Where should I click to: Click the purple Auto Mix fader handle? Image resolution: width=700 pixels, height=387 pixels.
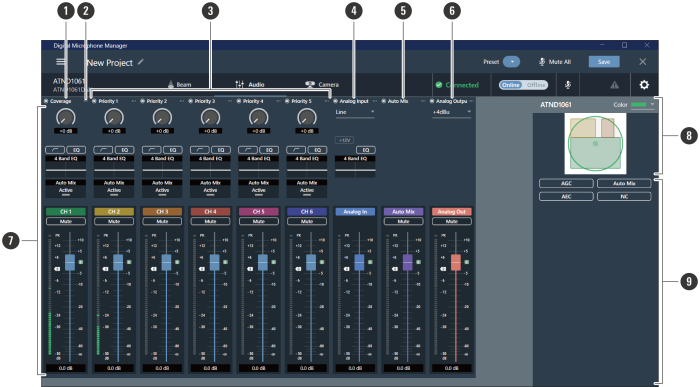click(408, 262)
